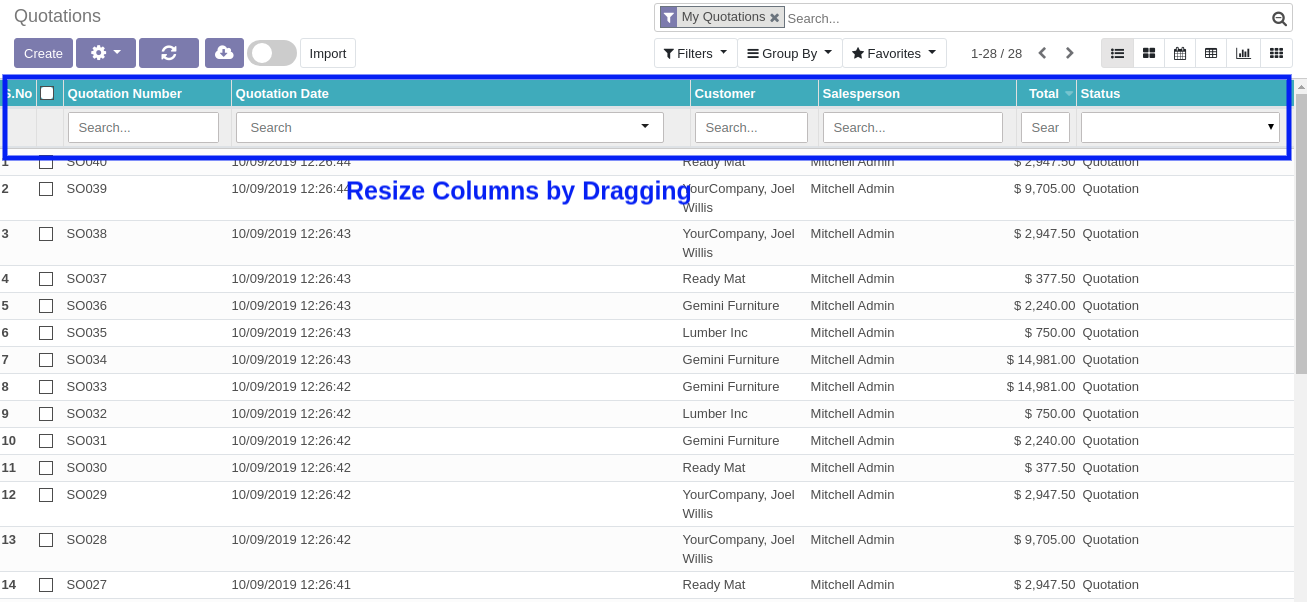Expand the Status column filter dropdown
The height and width of the screenshot is (602, 1307).
[1180, 127]
